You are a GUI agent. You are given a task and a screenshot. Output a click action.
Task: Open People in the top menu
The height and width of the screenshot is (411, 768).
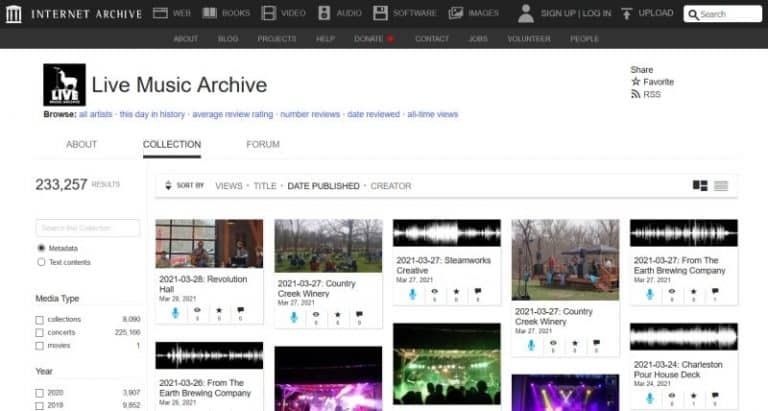pyautogui.click(x=584, y=39)
